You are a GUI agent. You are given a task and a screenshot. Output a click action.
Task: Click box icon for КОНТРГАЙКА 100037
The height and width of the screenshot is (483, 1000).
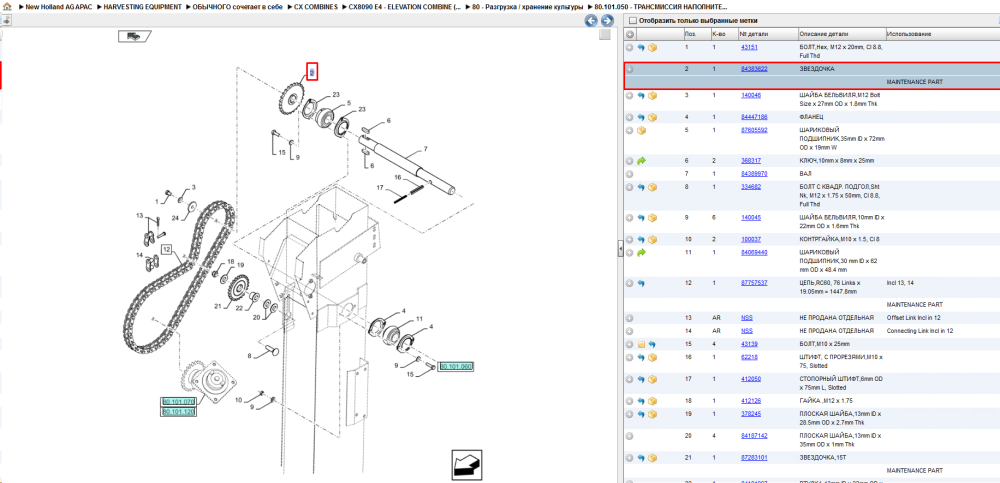pyautogui.click(x=652, y=239)
